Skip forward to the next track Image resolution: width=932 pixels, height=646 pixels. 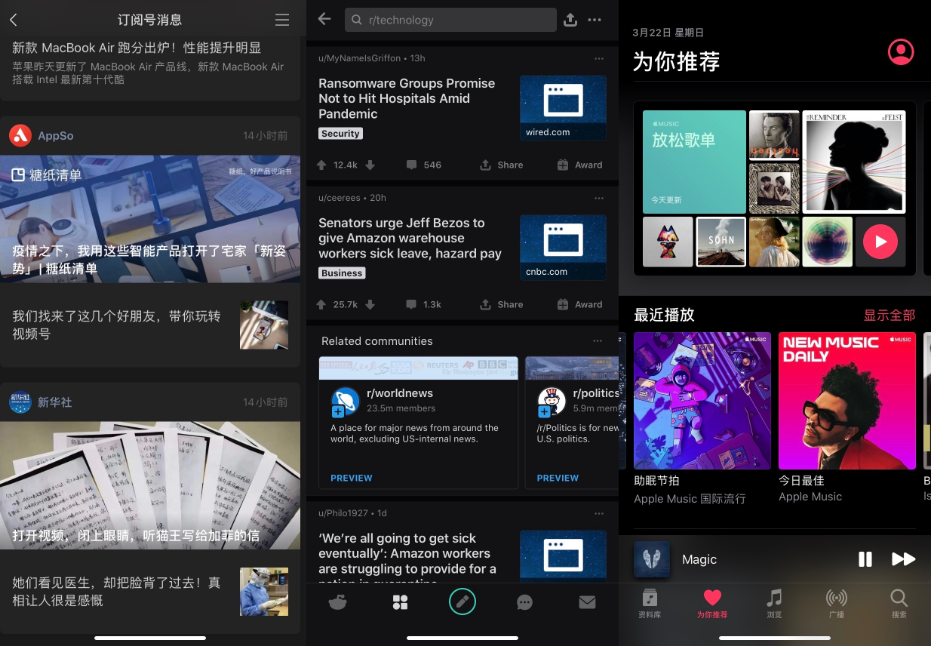903,559
